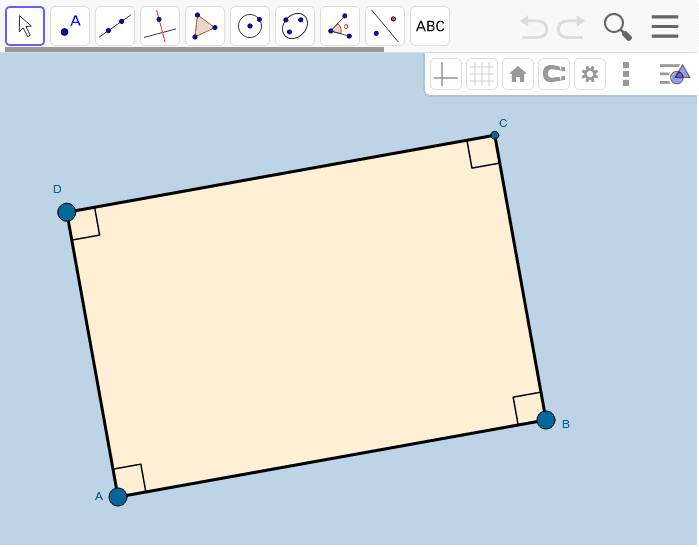This screenshot has height=547, width=699.
Task: Select the rectangle ABCD interior
Action: (x=306, y=316)
